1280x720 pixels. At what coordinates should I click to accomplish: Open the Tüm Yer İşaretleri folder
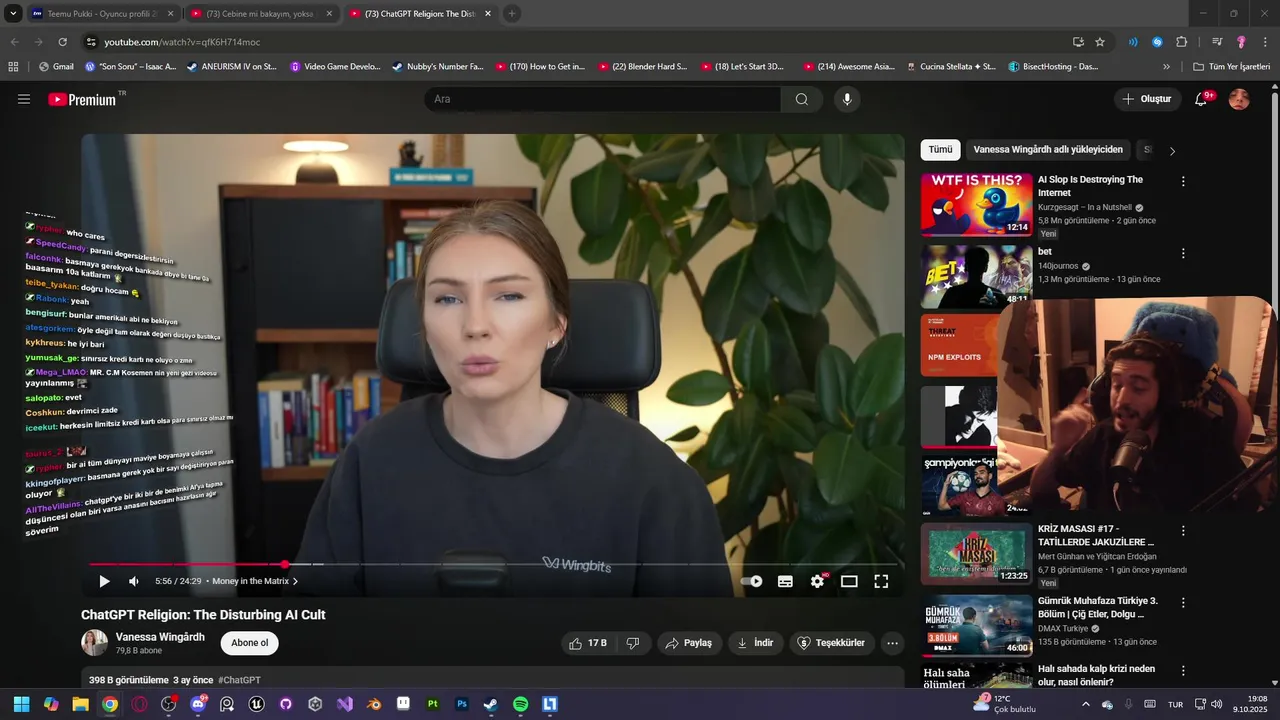click(x=1232, y=67)
